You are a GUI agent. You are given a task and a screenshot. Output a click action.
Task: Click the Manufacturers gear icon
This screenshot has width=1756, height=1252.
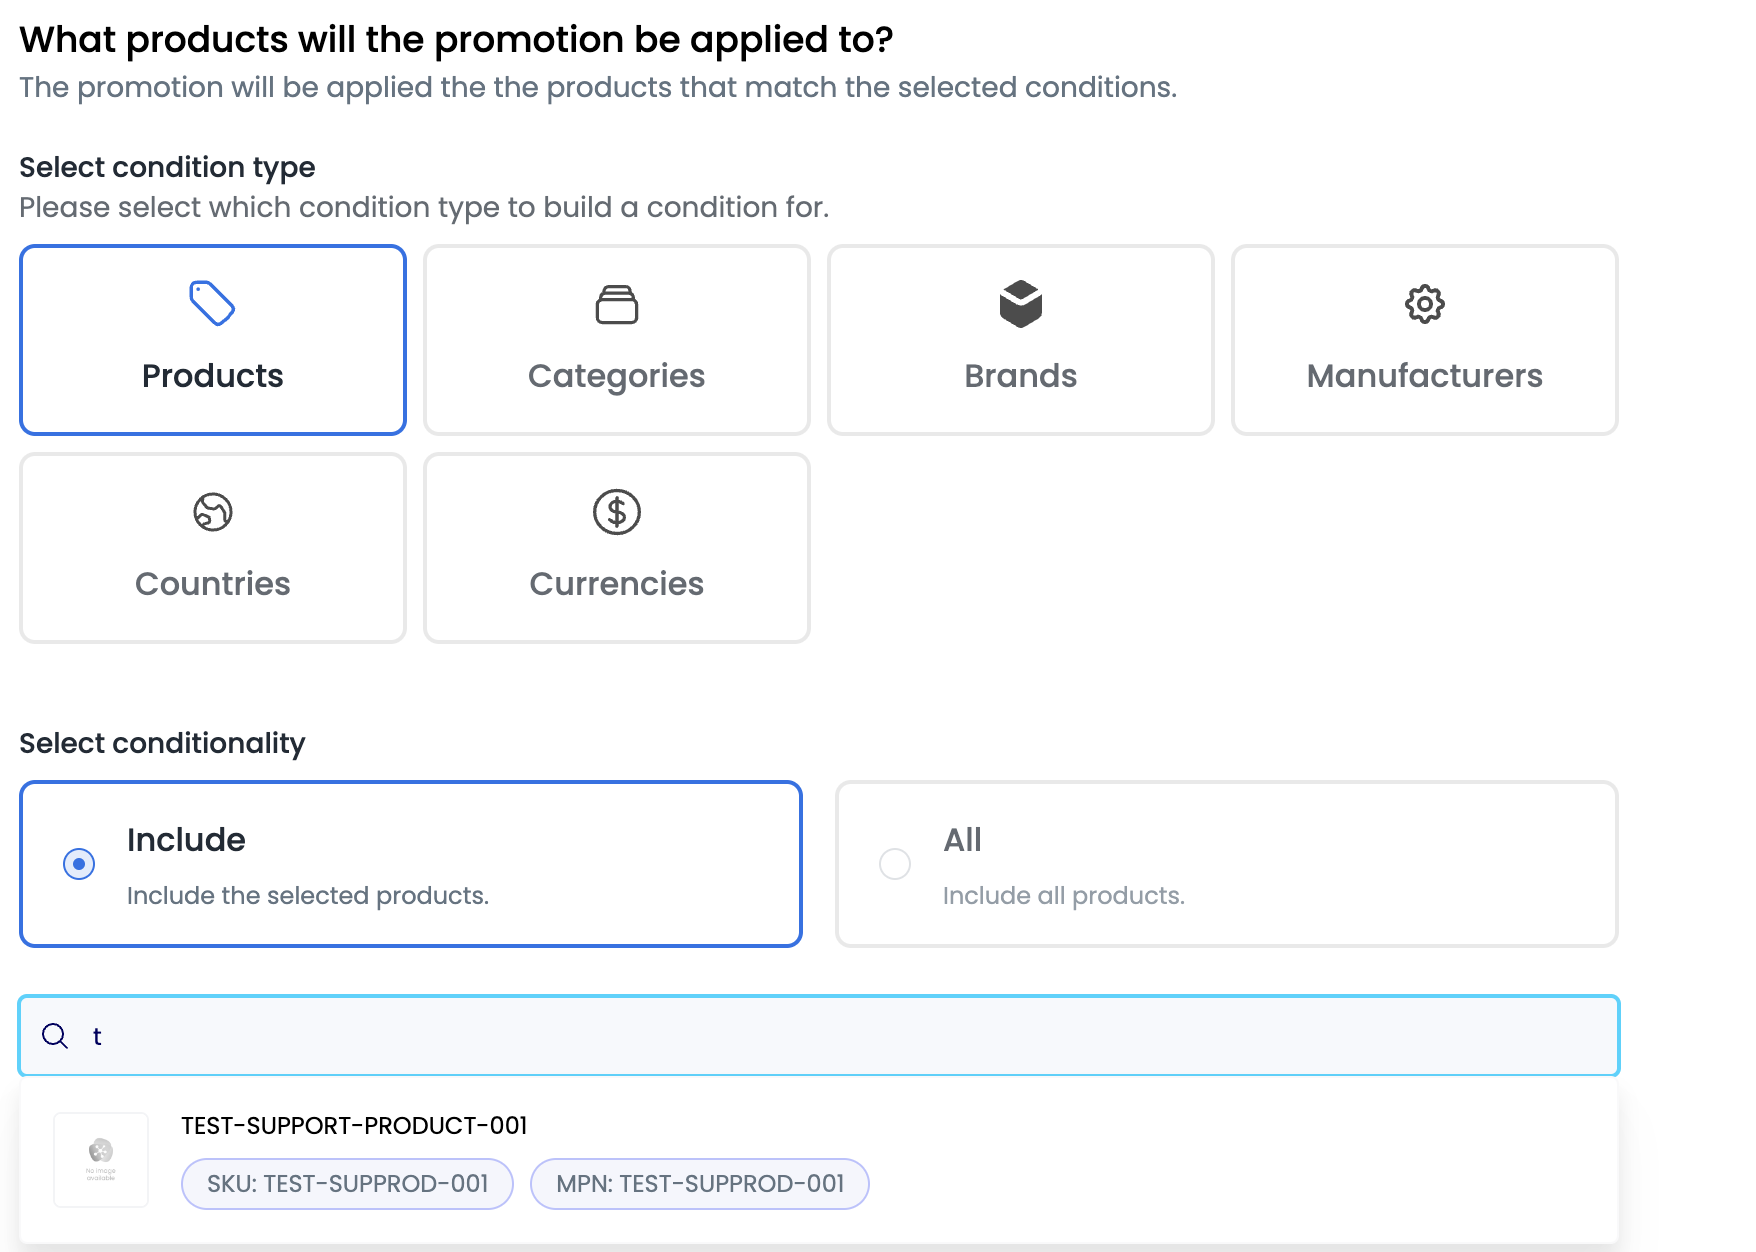click(1425, 304)
